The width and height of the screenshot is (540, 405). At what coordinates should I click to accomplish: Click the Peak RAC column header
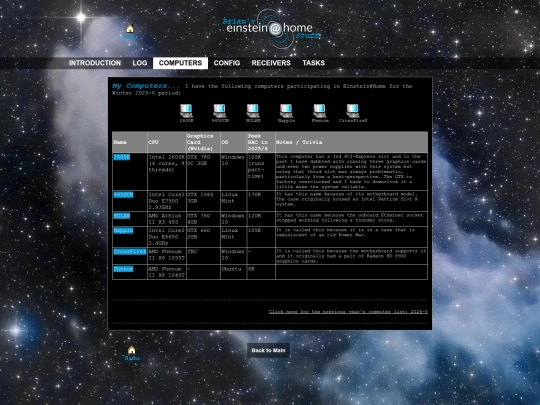[x=261, y=142]
